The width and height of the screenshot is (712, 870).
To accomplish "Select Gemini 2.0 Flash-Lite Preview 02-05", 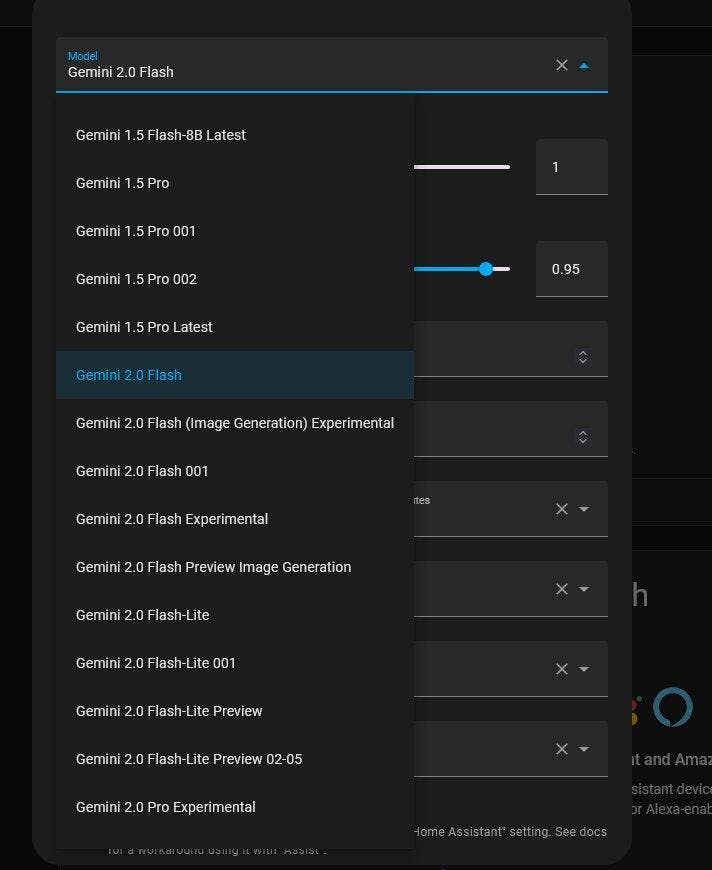I will coord(189,759).
